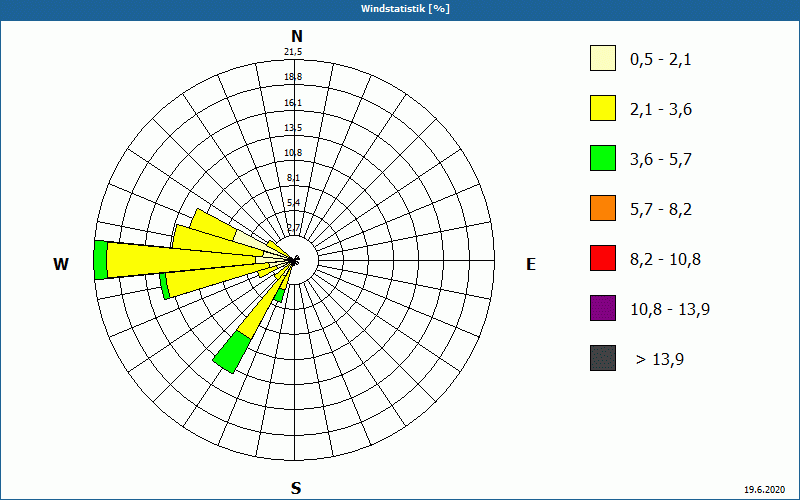
Task: Click the yellow 2,1 - 3,6 legend swatch
Action: [x=603, y=108]
